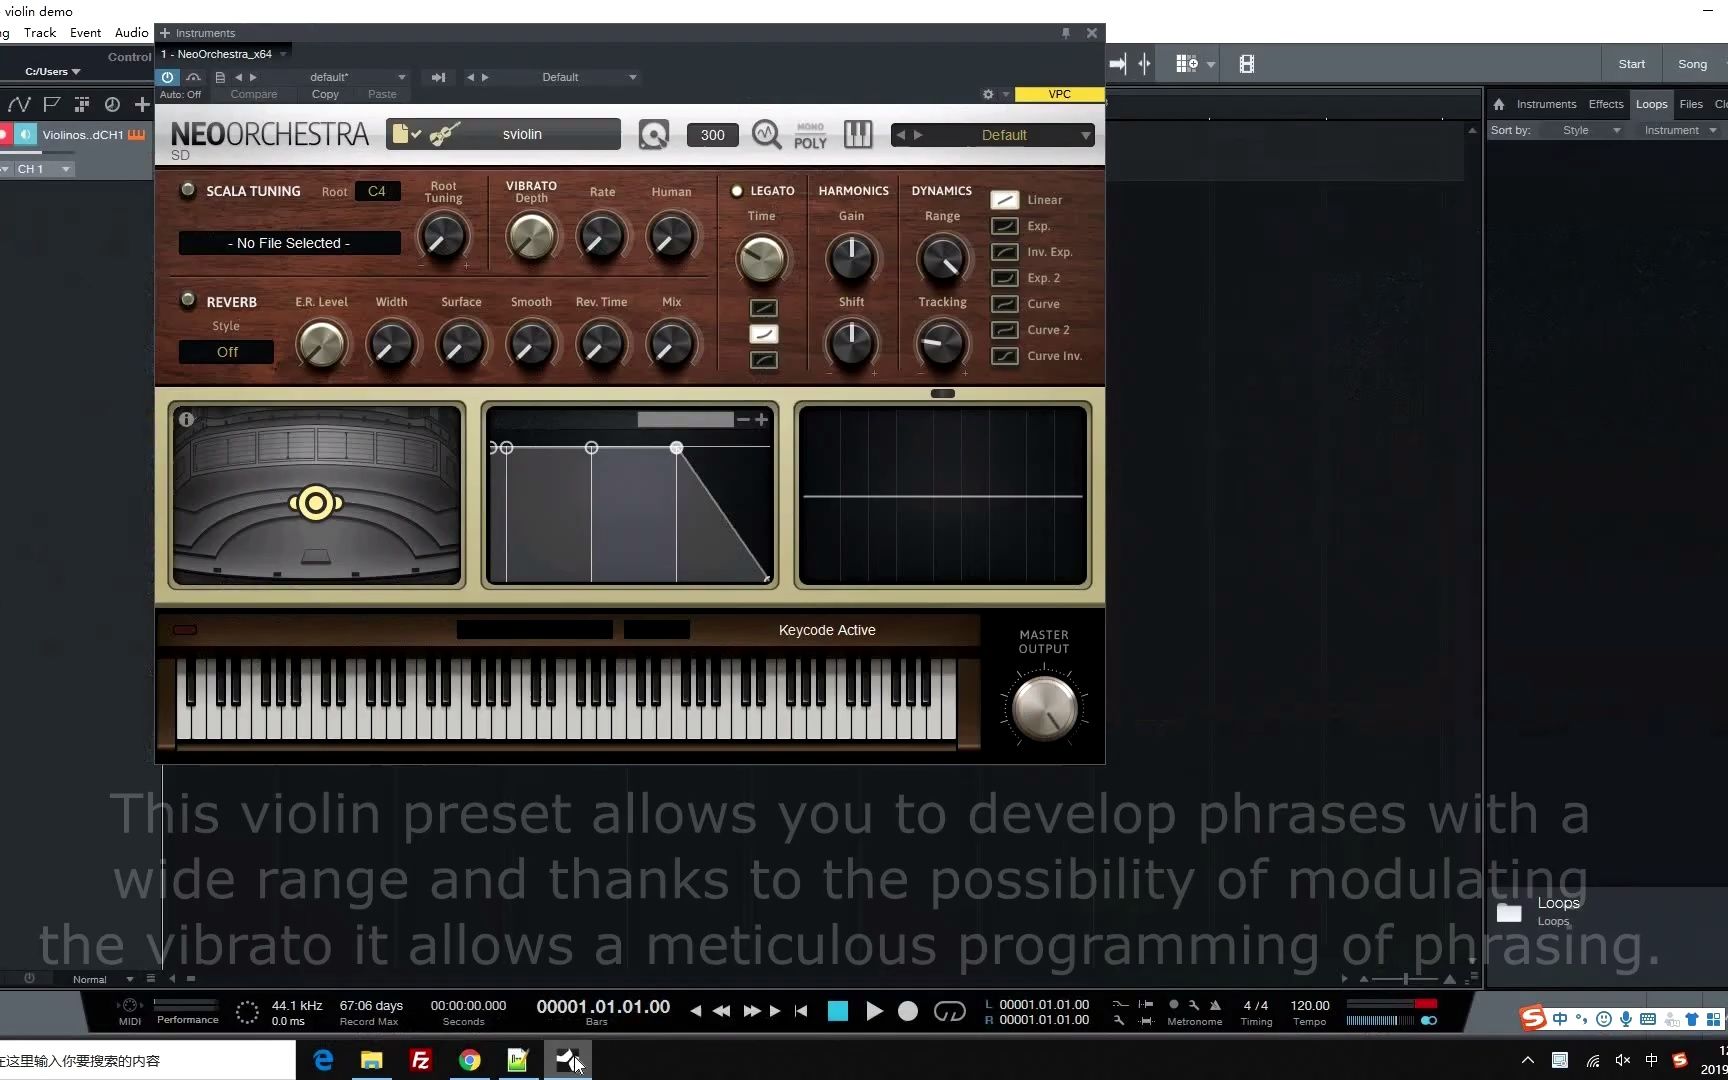Open the Track menu

[40, 33]
